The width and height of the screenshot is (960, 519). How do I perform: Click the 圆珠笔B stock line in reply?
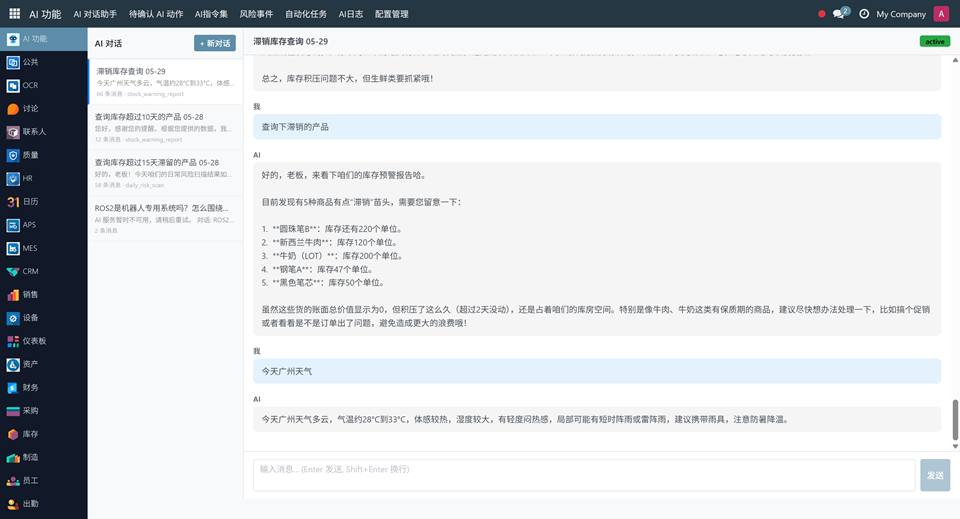click(332, 229)
